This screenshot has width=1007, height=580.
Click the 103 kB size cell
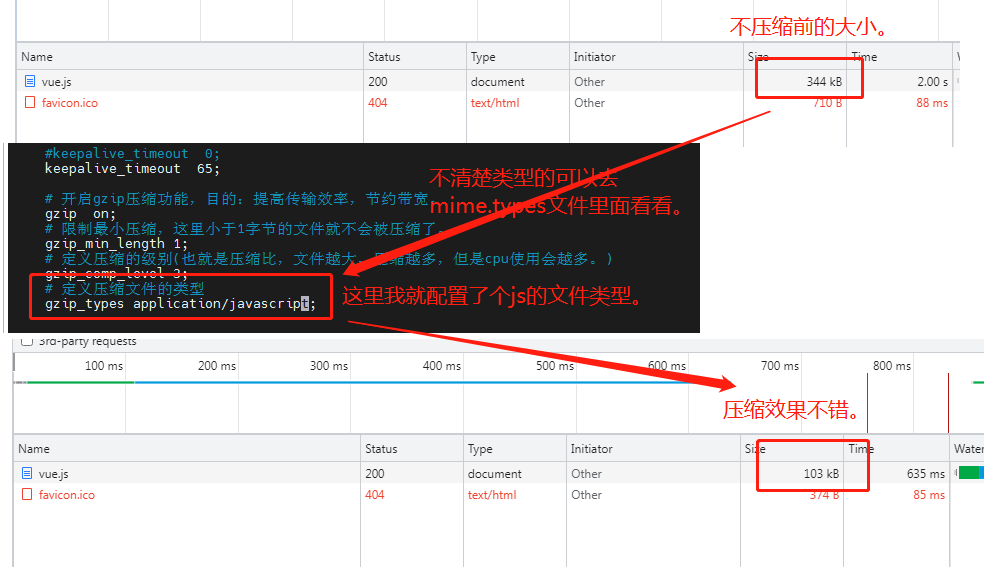tap(821, 473)
